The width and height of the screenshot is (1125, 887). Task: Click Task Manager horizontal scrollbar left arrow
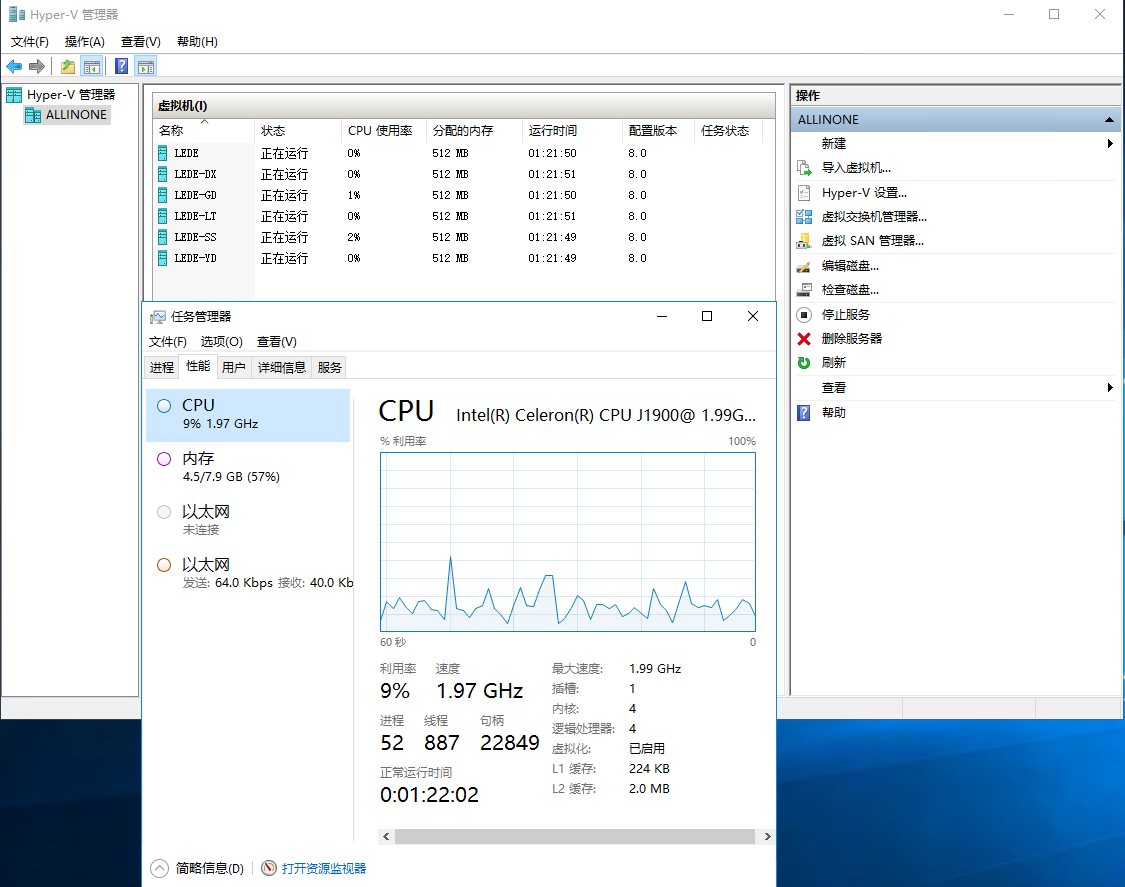386,837
